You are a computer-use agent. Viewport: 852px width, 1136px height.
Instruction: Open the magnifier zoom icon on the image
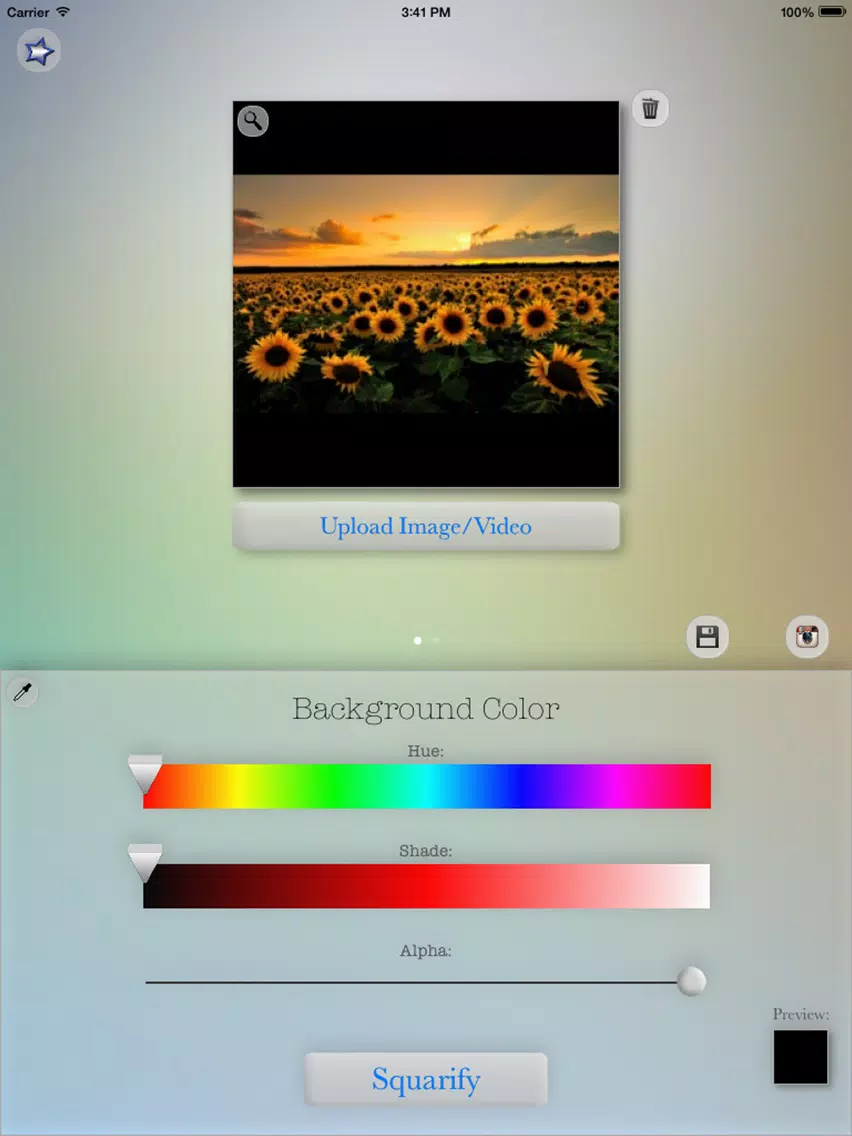(x=253, y=120)
